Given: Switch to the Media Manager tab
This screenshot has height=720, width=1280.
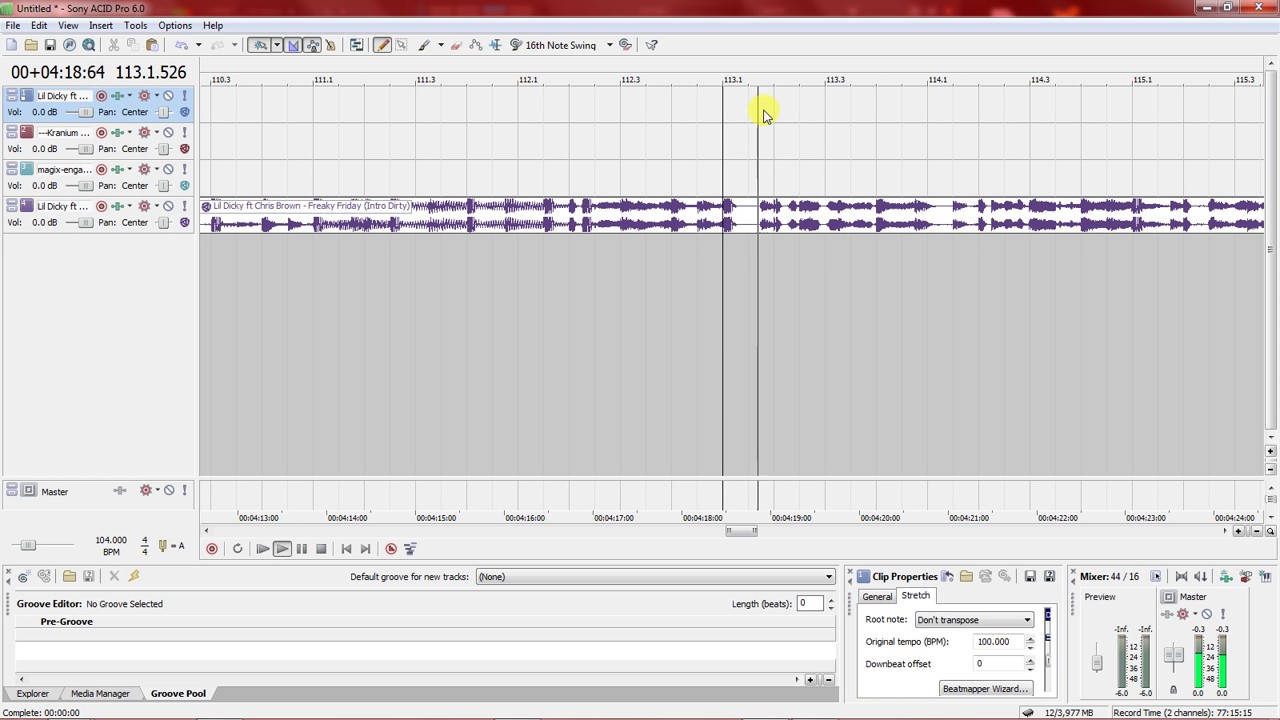Looking at the screenshot, I should [100, 693].
